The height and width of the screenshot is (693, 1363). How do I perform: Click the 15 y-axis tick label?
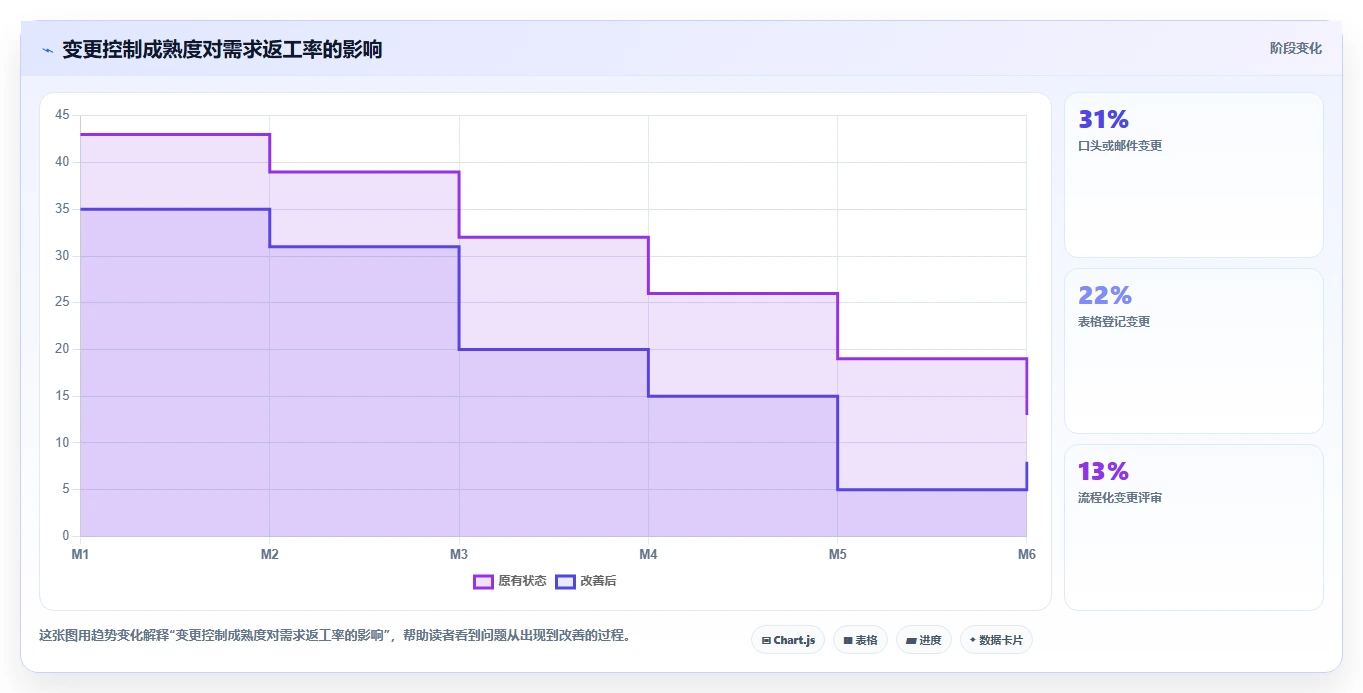[62, 396]
